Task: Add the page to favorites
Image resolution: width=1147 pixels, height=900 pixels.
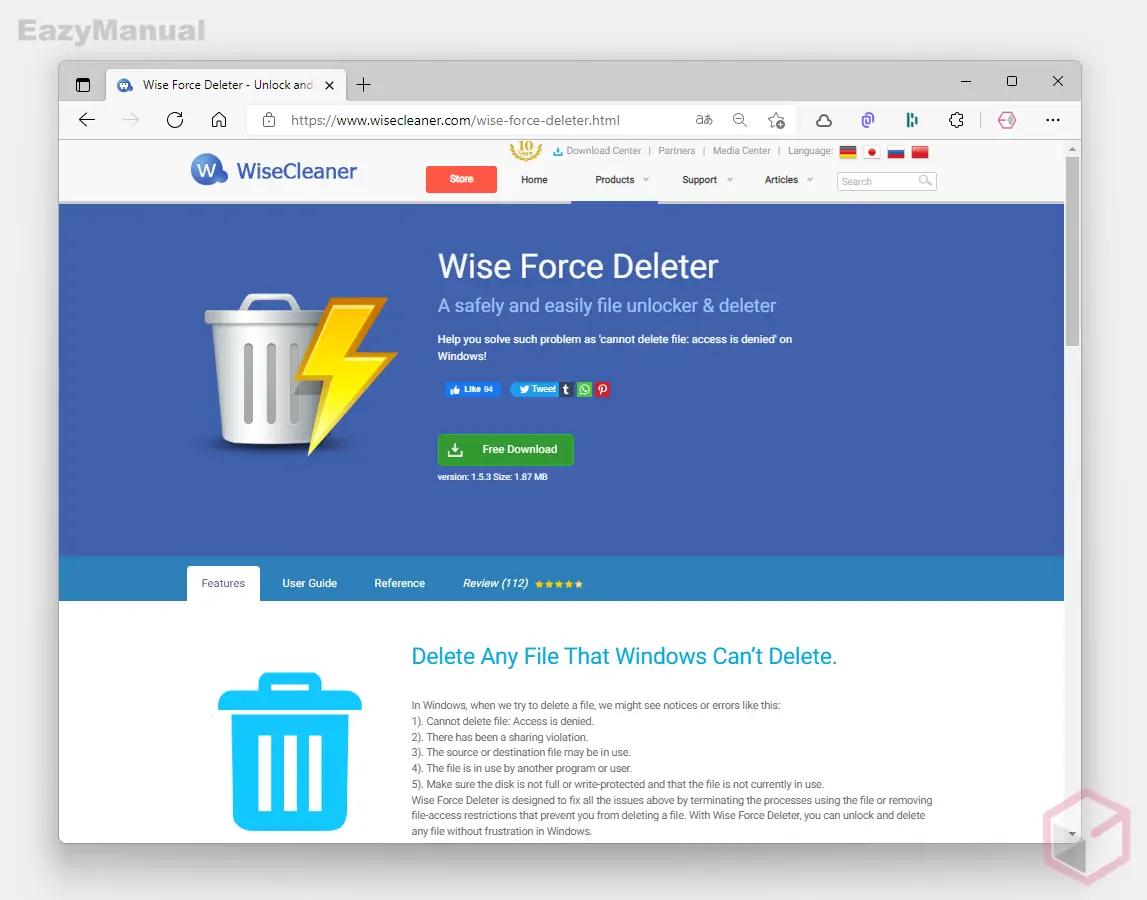Action: click(x=777, y=120)
